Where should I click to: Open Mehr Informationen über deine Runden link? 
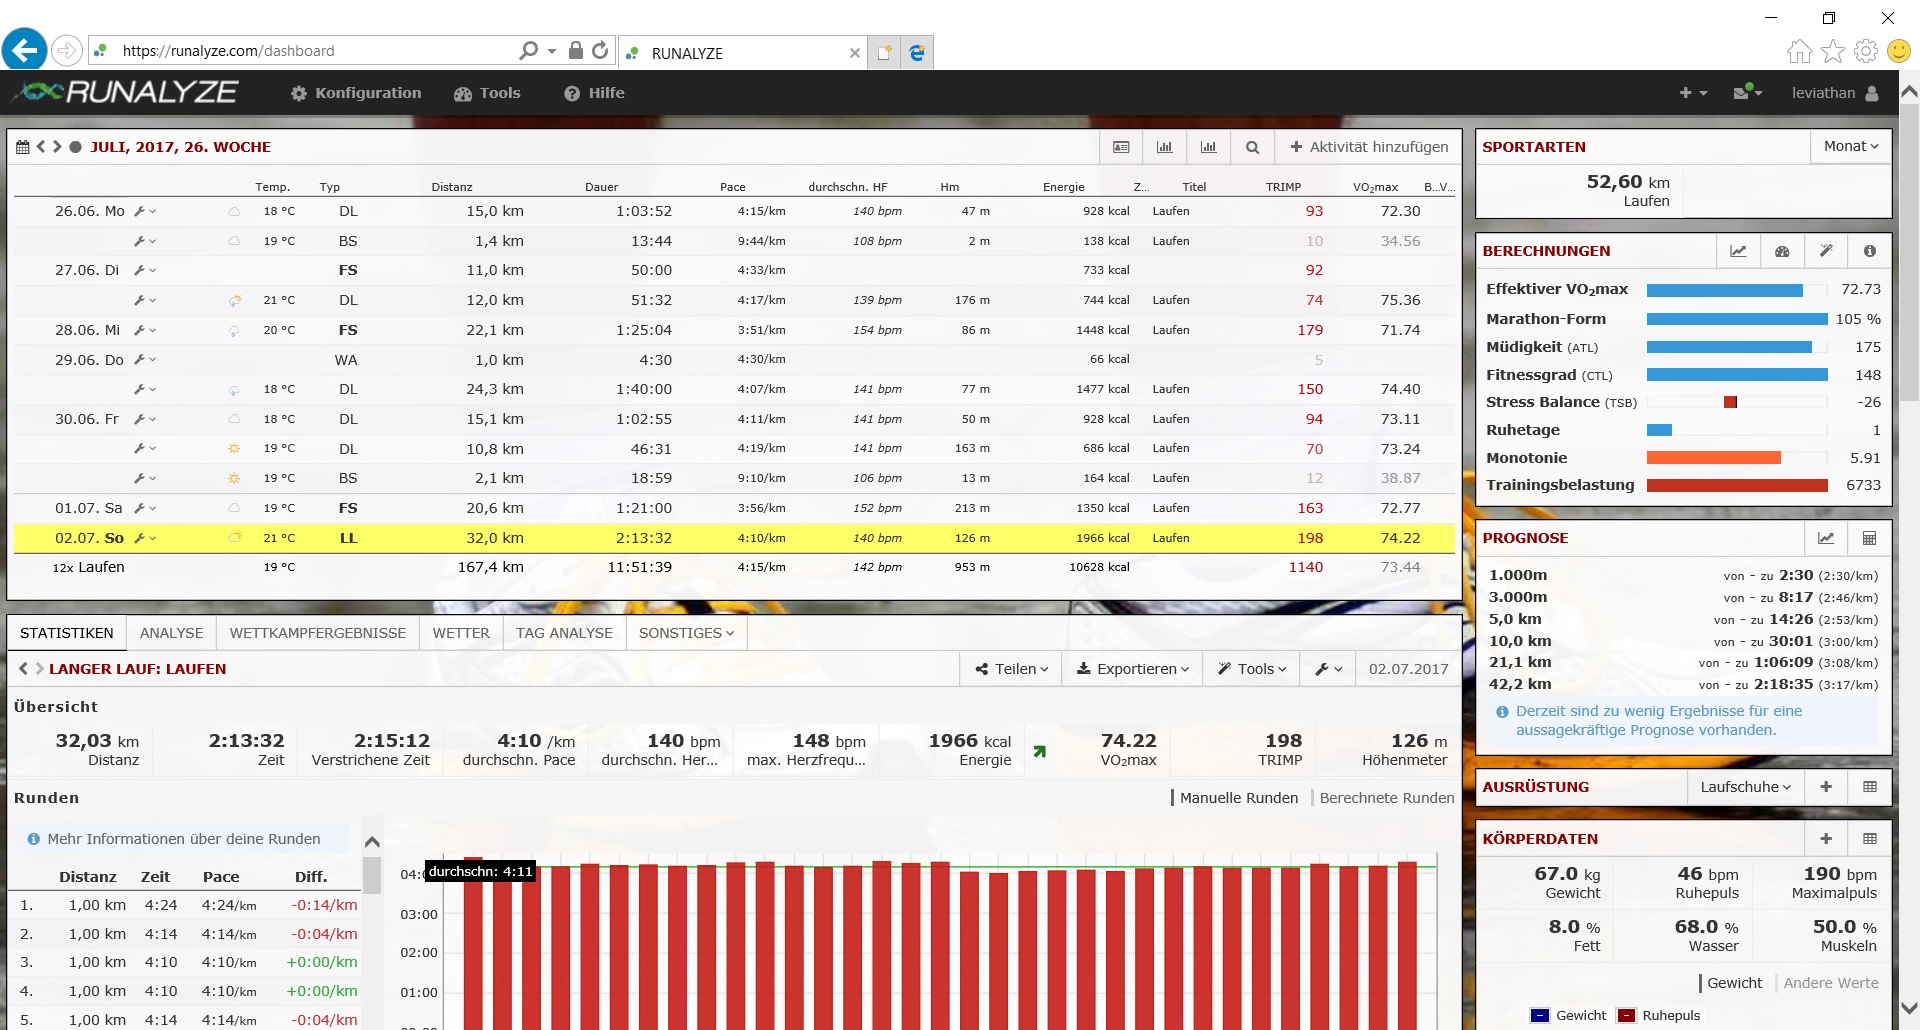coord(184,839)
